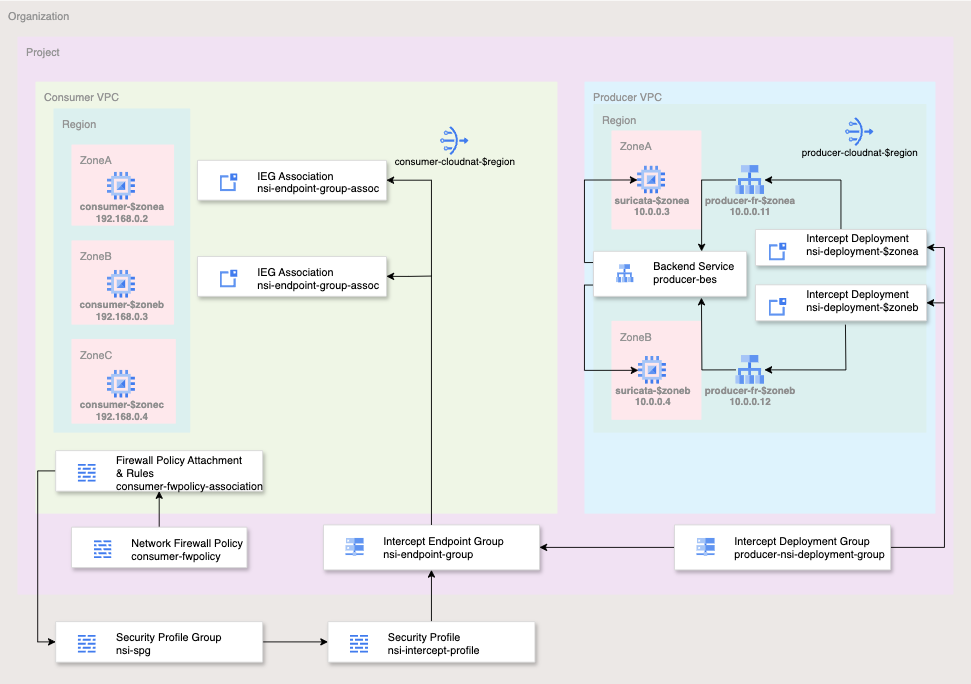Click the Intercept Deployment nsi-deployment-$zonea box
The width and height of the screenshot is (971, 684).
[x=842, y=245]
